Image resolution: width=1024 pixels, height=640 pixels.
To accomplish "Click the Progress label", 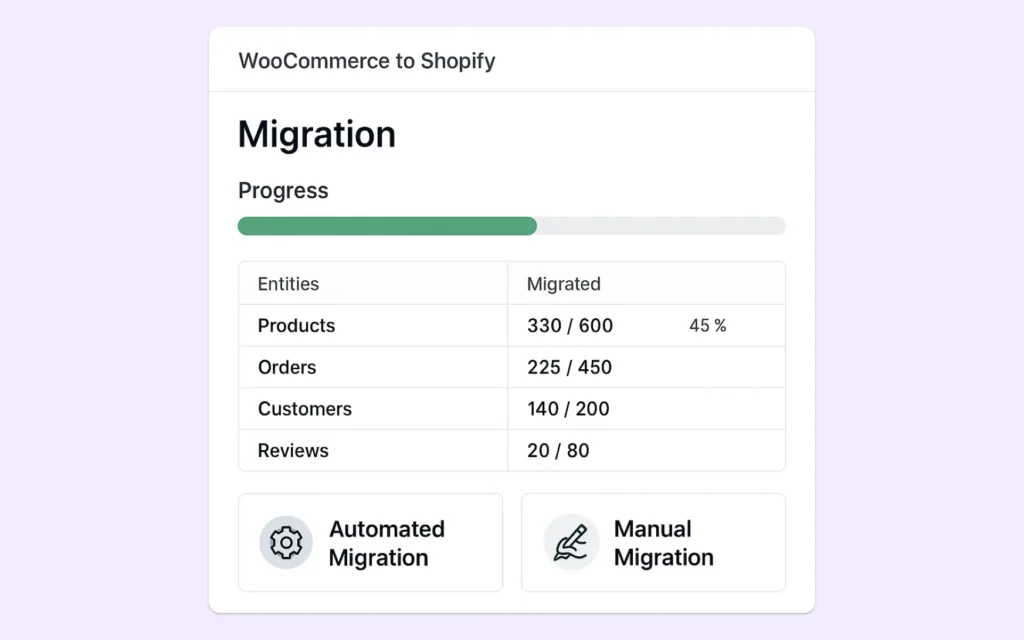I will point(283,191).
